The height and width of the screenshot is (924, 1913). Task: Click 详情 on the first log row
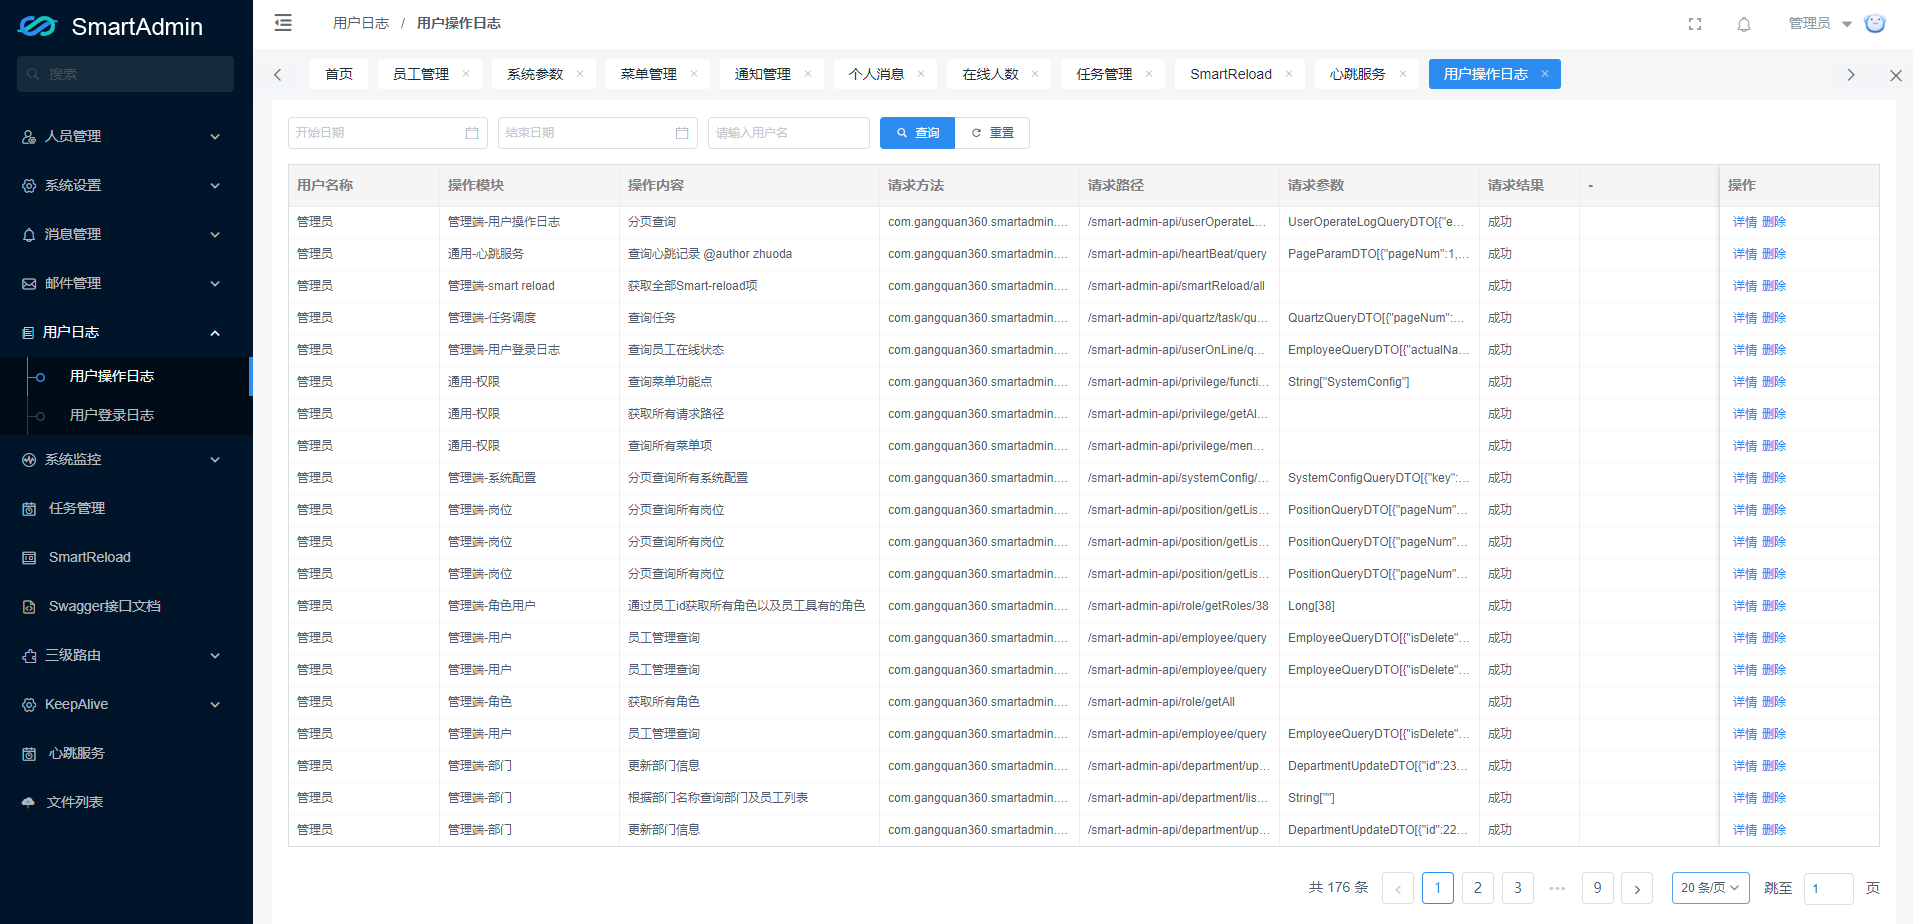[x=1743, y=221]
